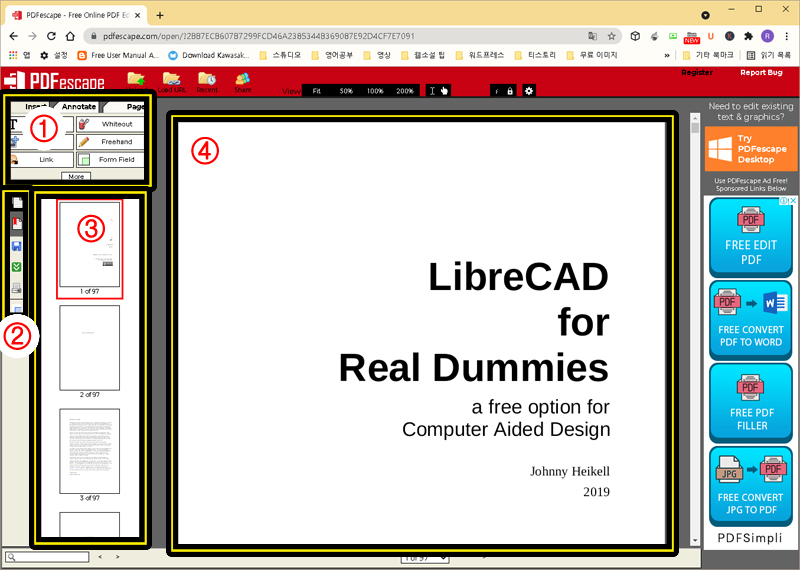Image resolution: width=800 pixels, height=570 pixels.
Task: Click the document info icon beside the lock
Action: [497, 91]
